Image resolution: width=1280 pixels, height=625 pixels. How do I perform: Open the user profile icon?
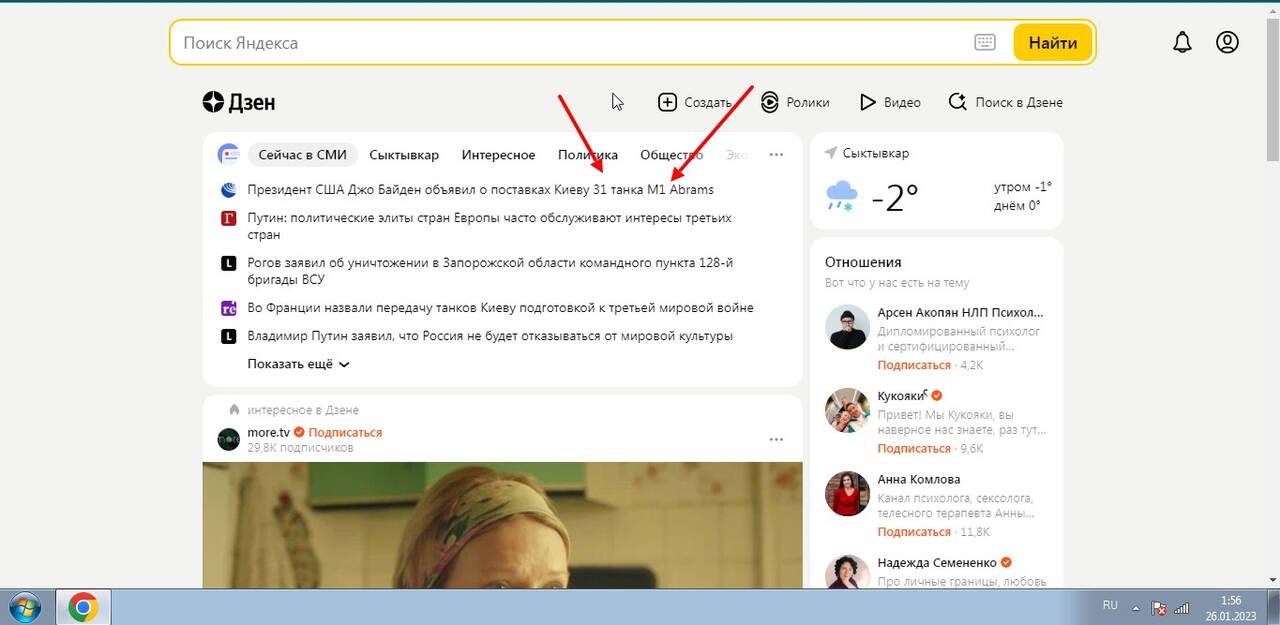pyautogui.click(x=1227, y=42)
